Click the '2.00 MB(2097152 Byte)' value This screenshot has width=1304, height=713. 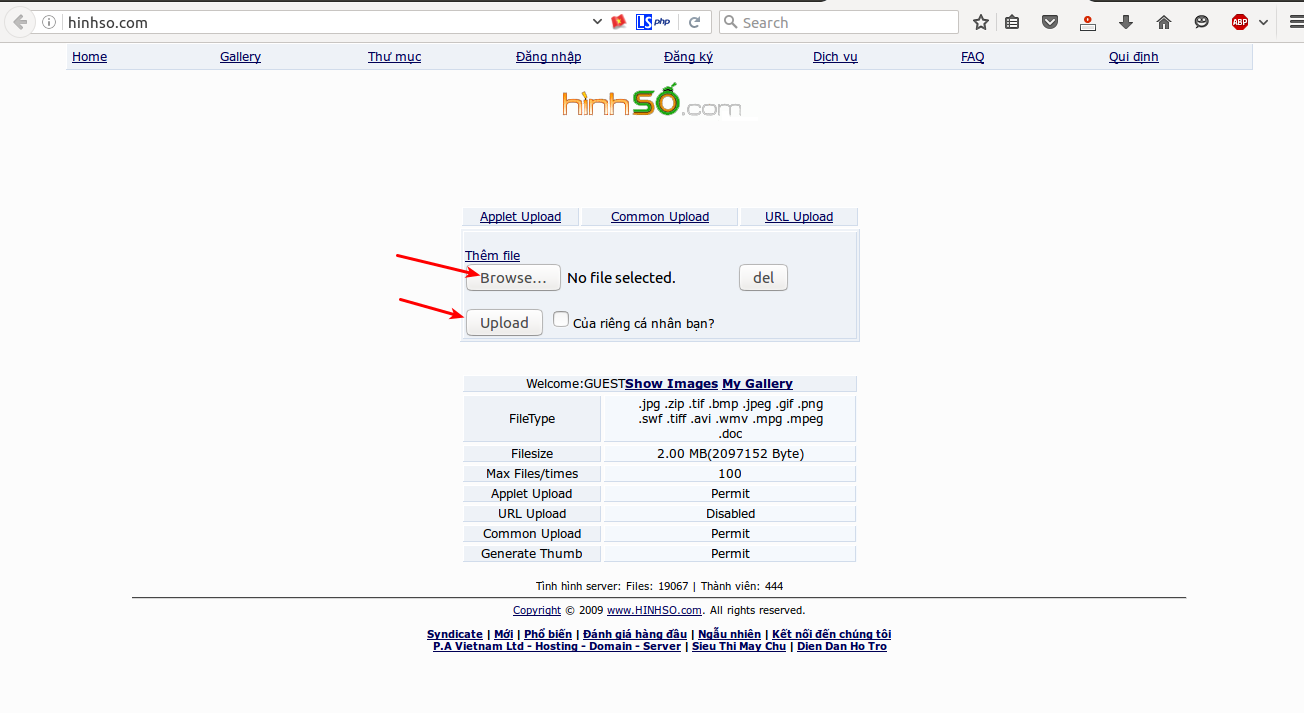(730, 454)
